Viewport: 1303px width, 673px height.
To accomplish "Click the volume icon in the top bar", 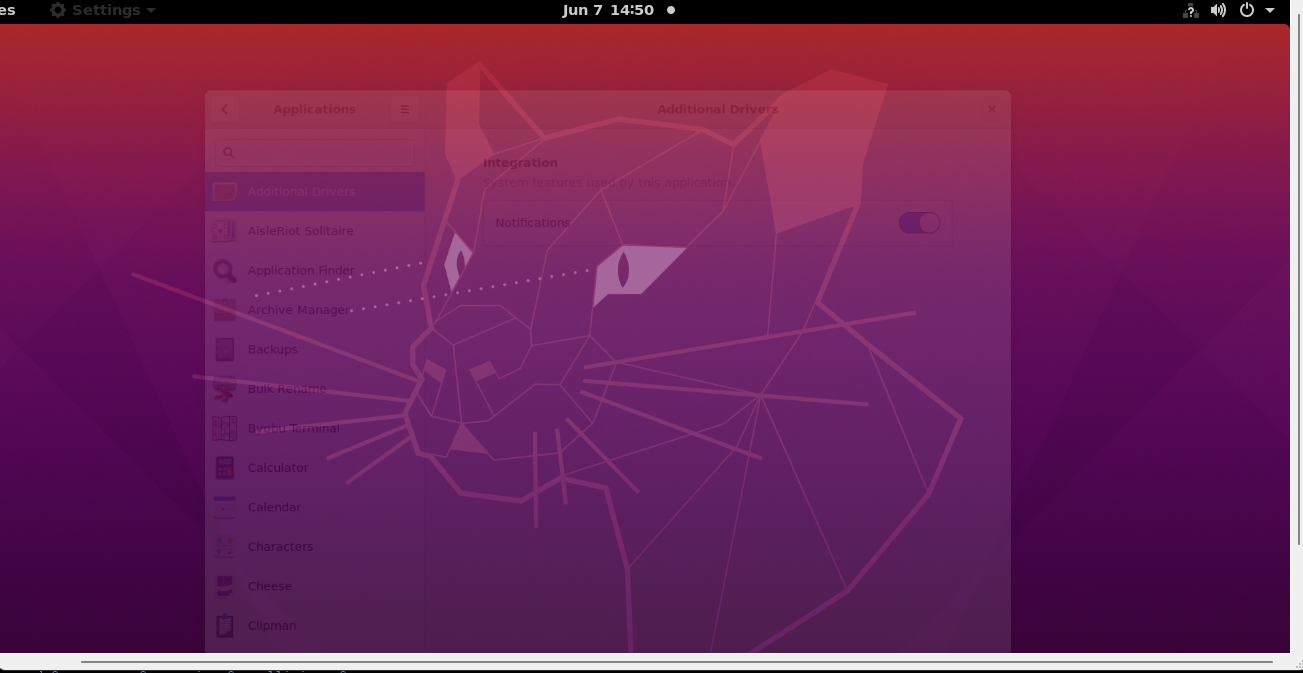I will (1218, 11).
